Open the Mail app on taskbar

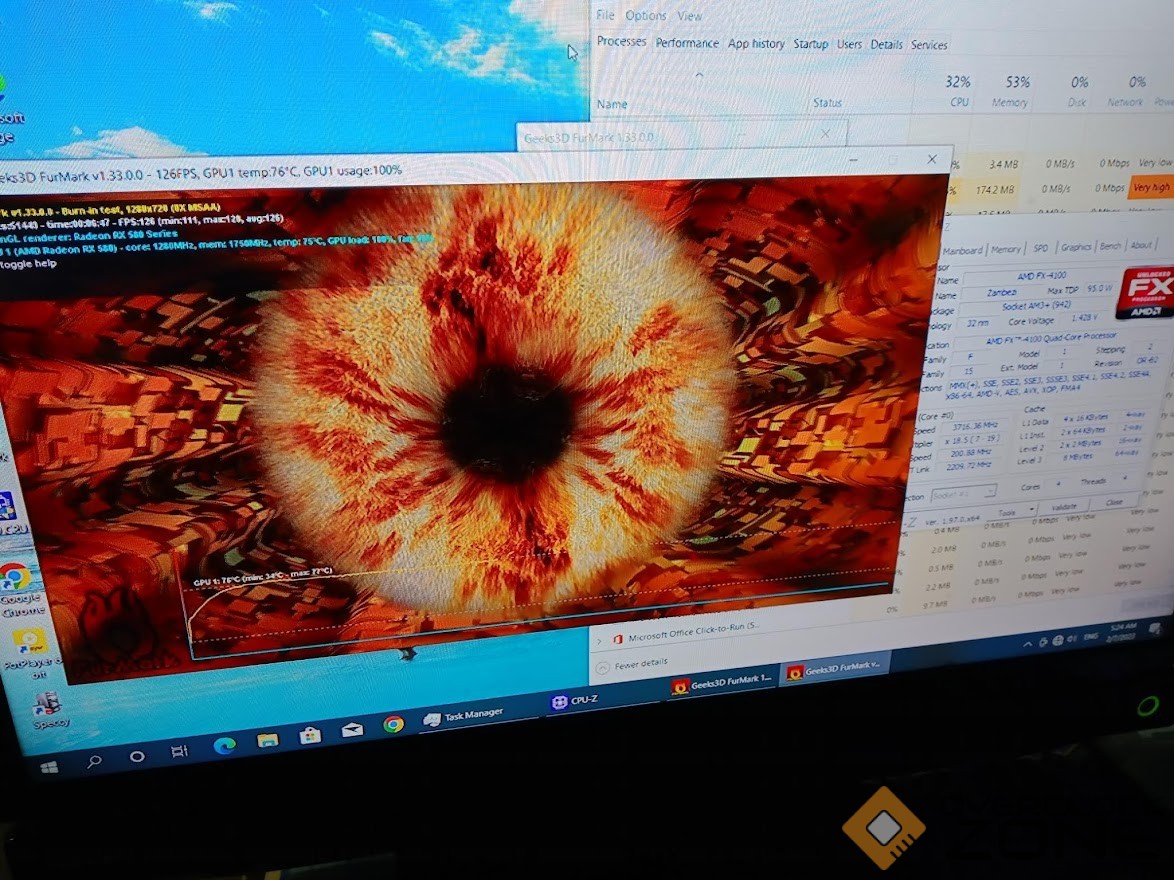tap(352, 729)
